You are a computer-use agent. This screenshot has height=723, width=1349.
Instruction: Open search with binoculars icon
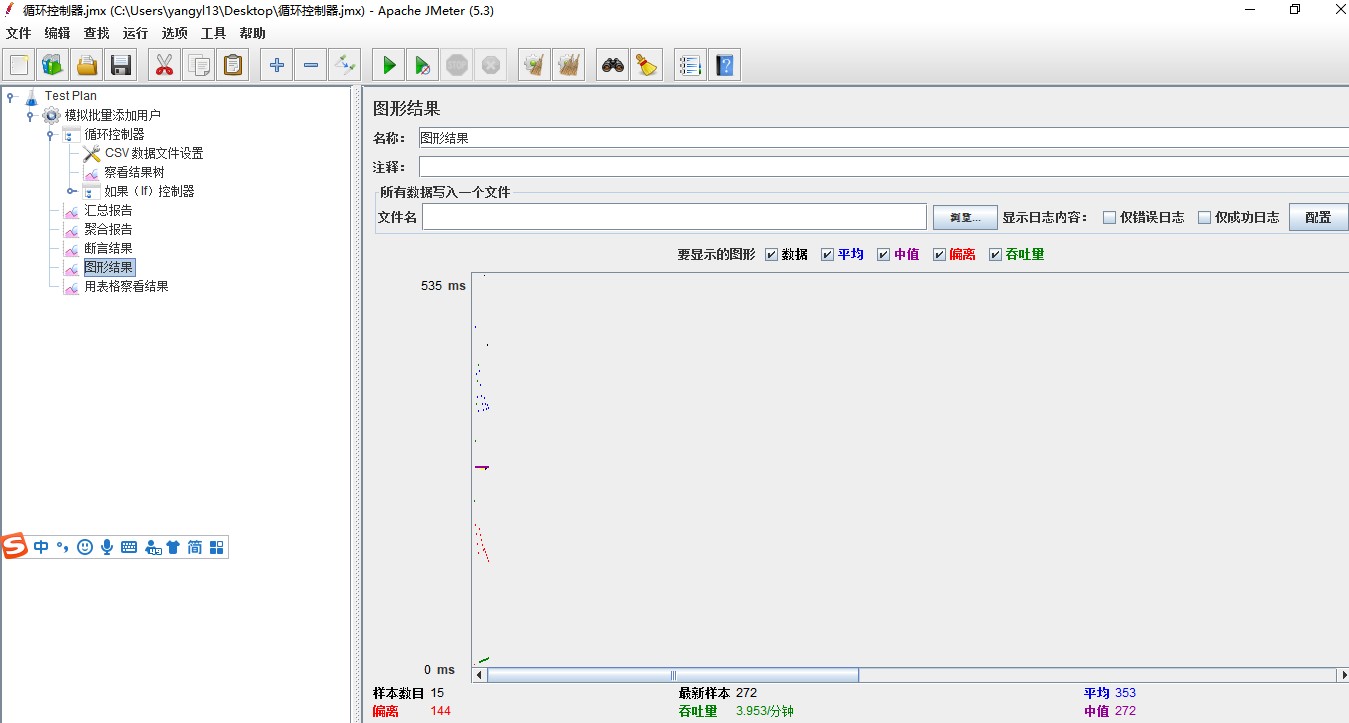[x=612, y=64]
